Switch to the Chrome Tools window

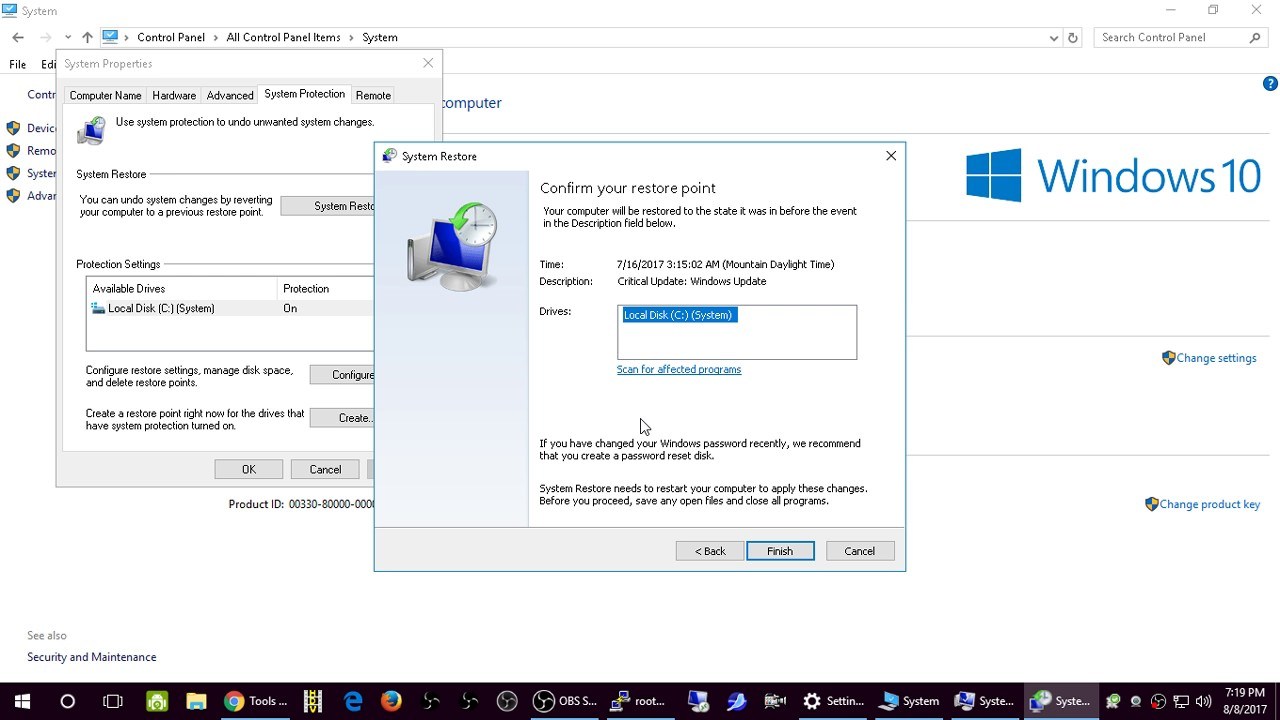coord(256,701)
